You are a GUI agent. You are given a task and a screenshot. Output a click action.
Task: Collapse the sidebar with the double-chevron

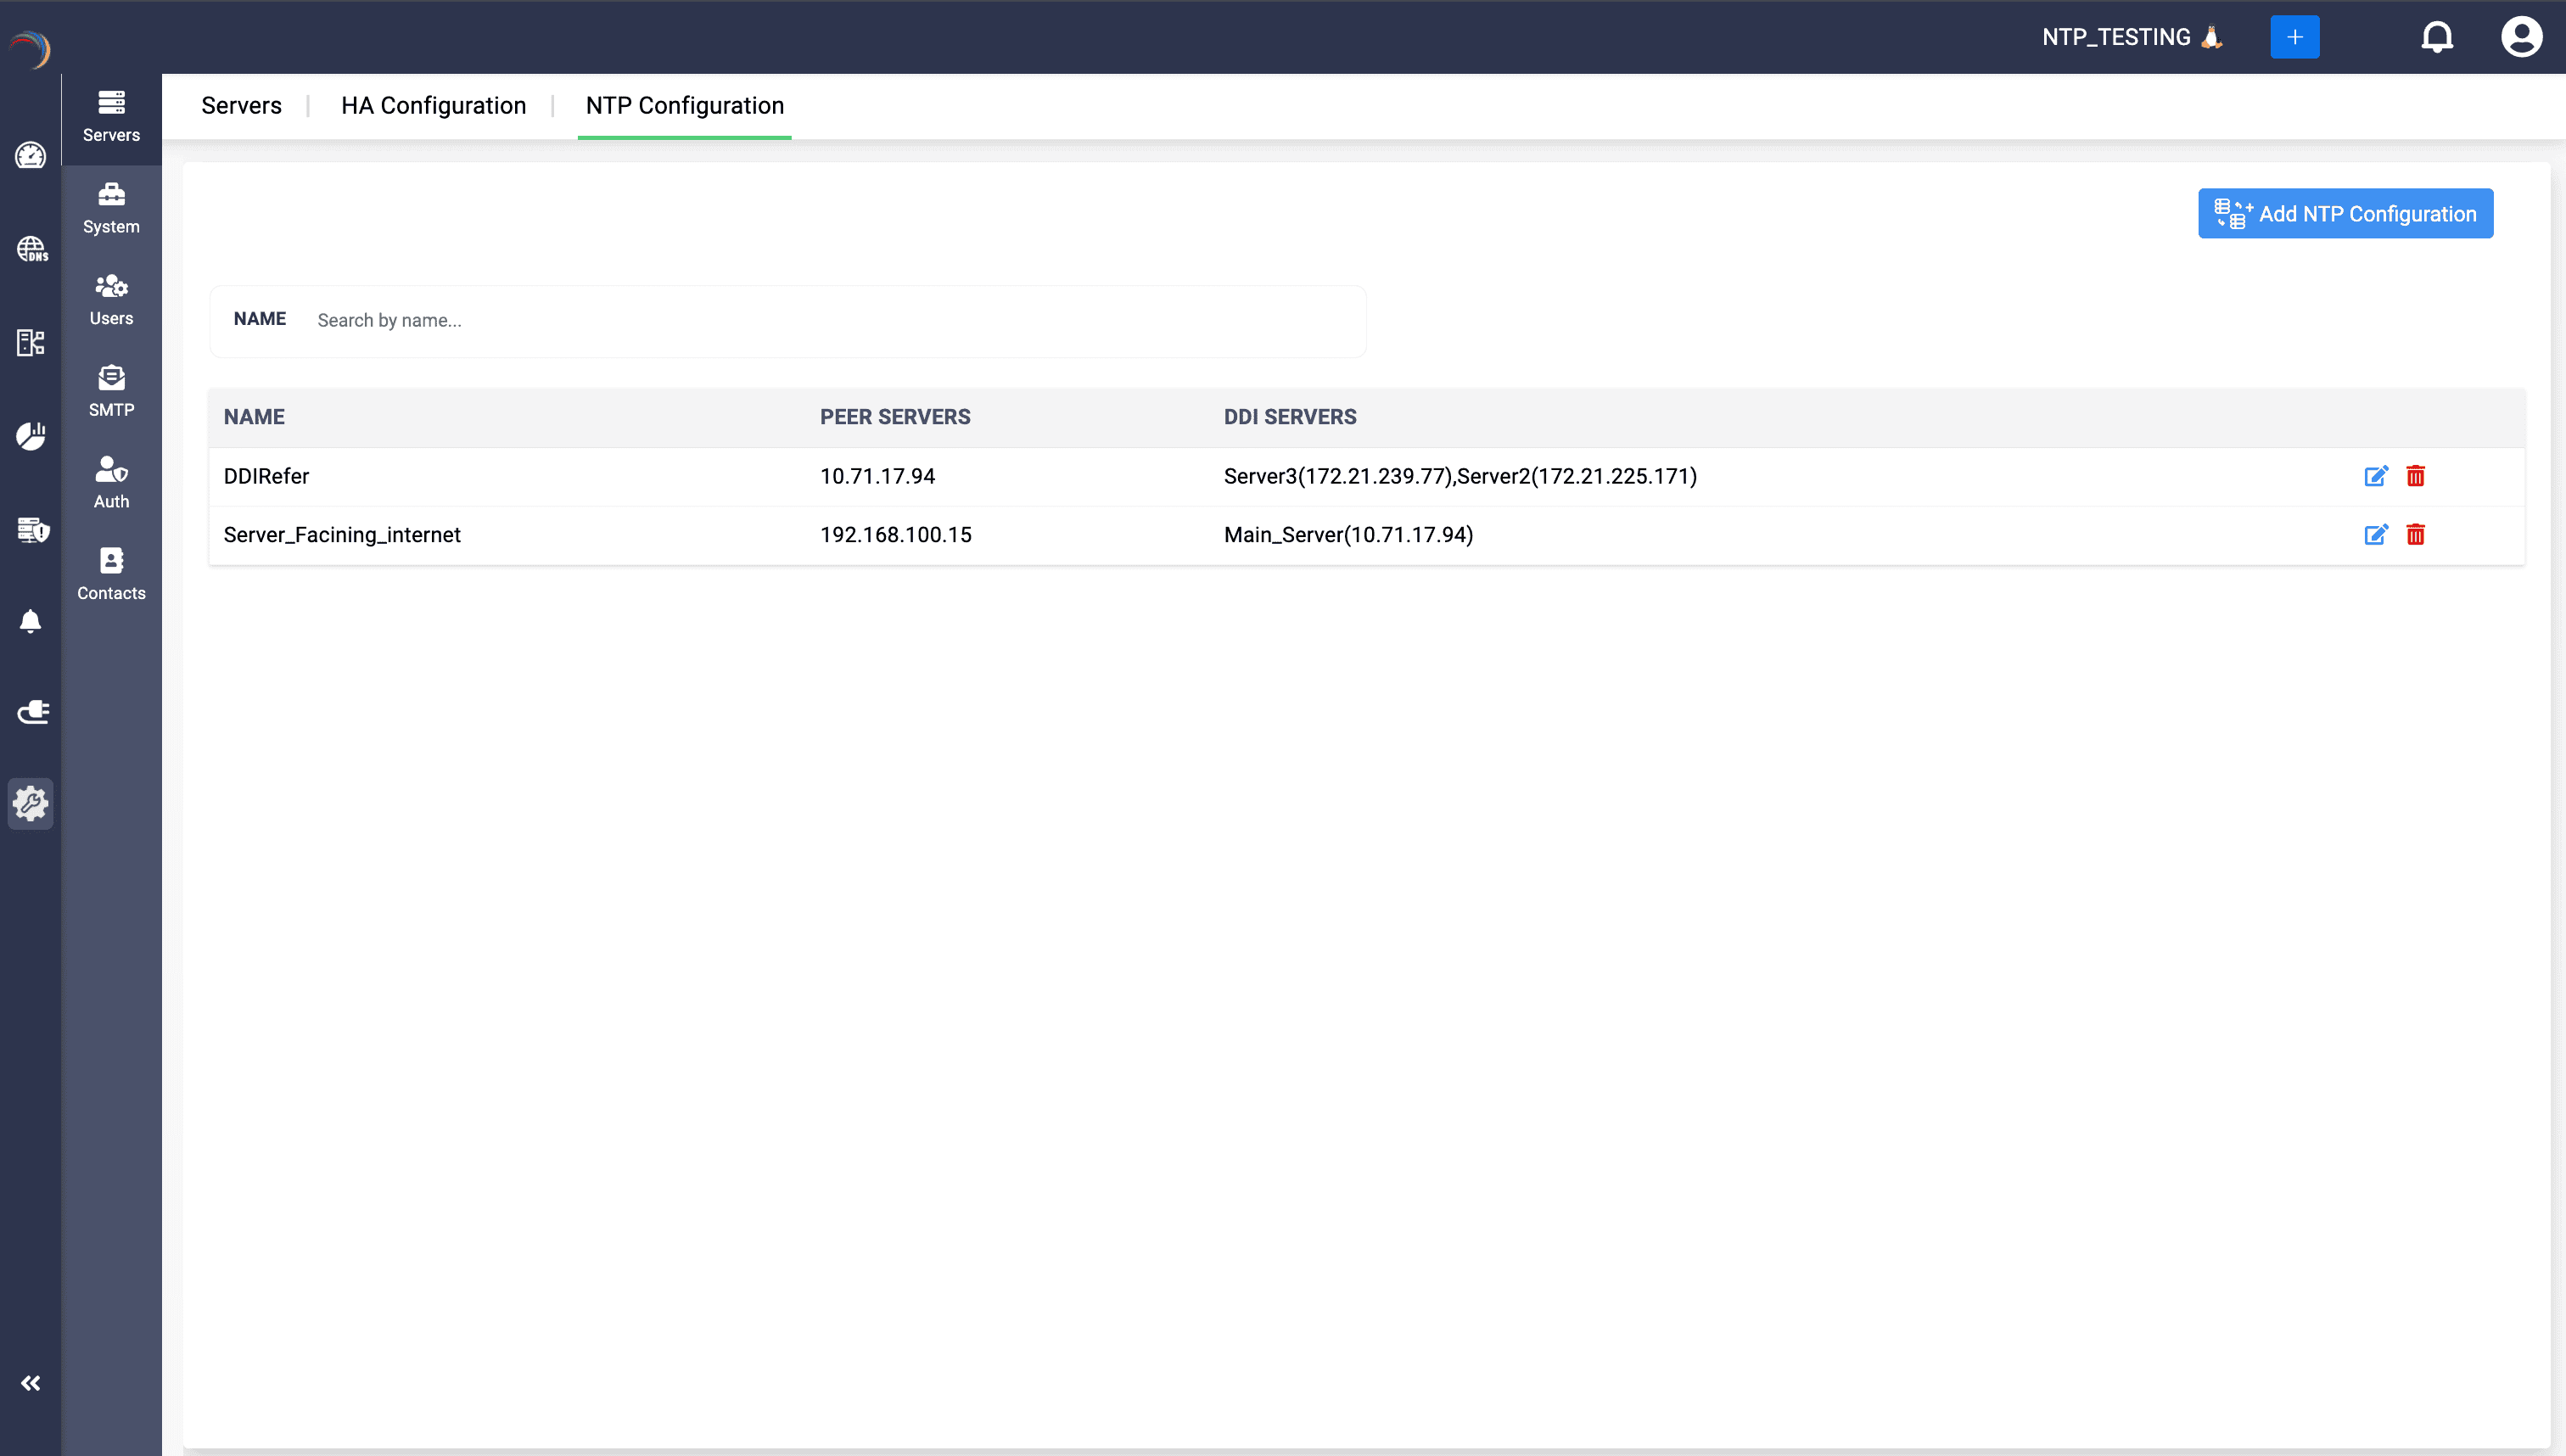31,1383
